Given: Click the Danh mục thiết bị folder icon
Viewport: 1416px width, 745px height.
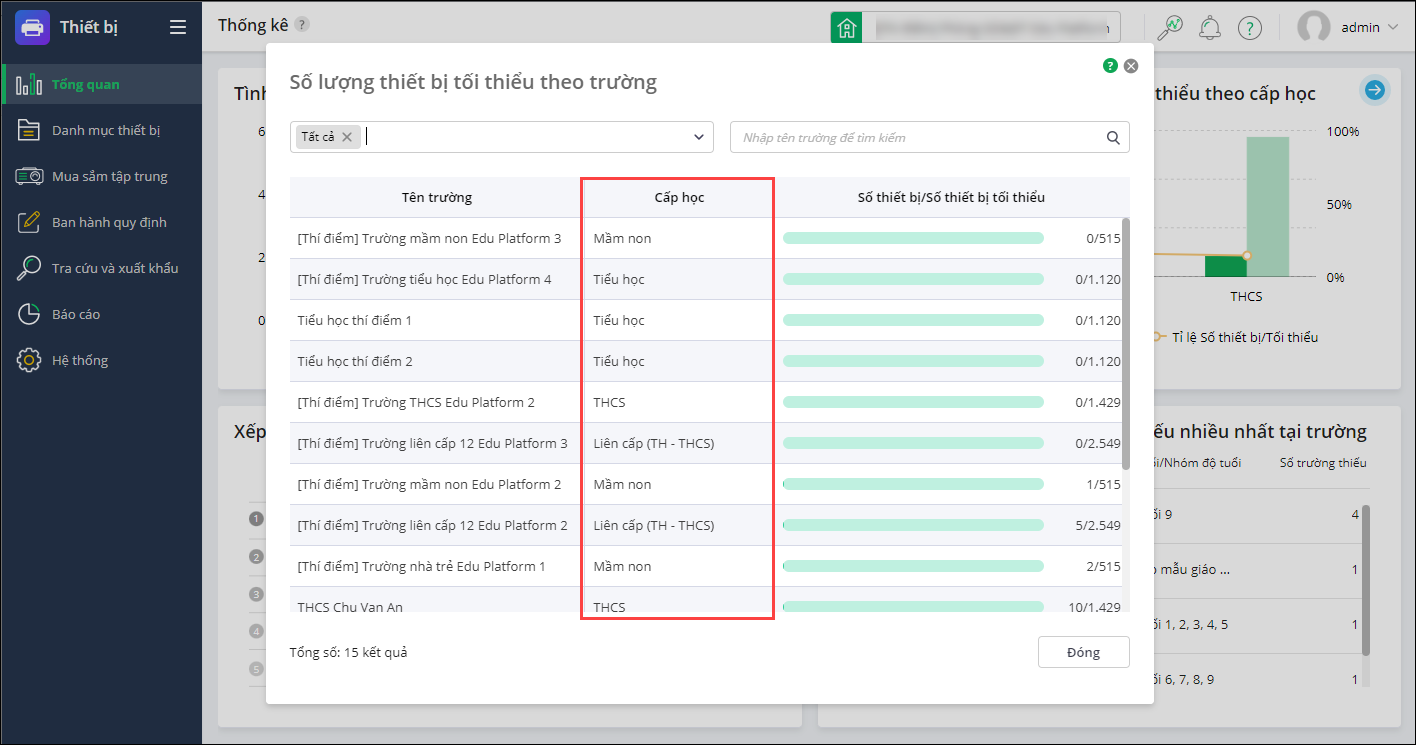Looking at the screenshot, I should pos(29,130).
